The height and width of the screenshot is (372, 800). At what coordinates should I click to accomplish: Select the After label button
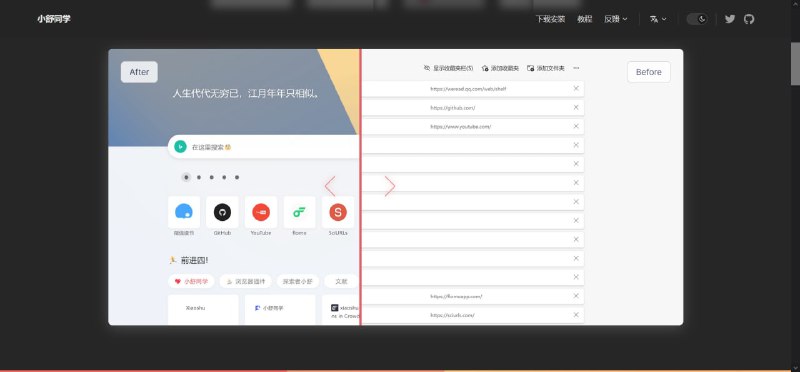coord(139,72)
